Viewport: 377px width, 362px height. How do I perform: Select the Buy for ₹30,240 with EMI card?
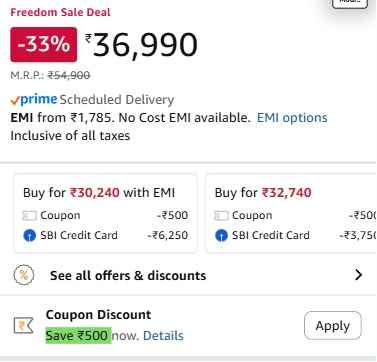pyautogui.click(x=105, y=213)
